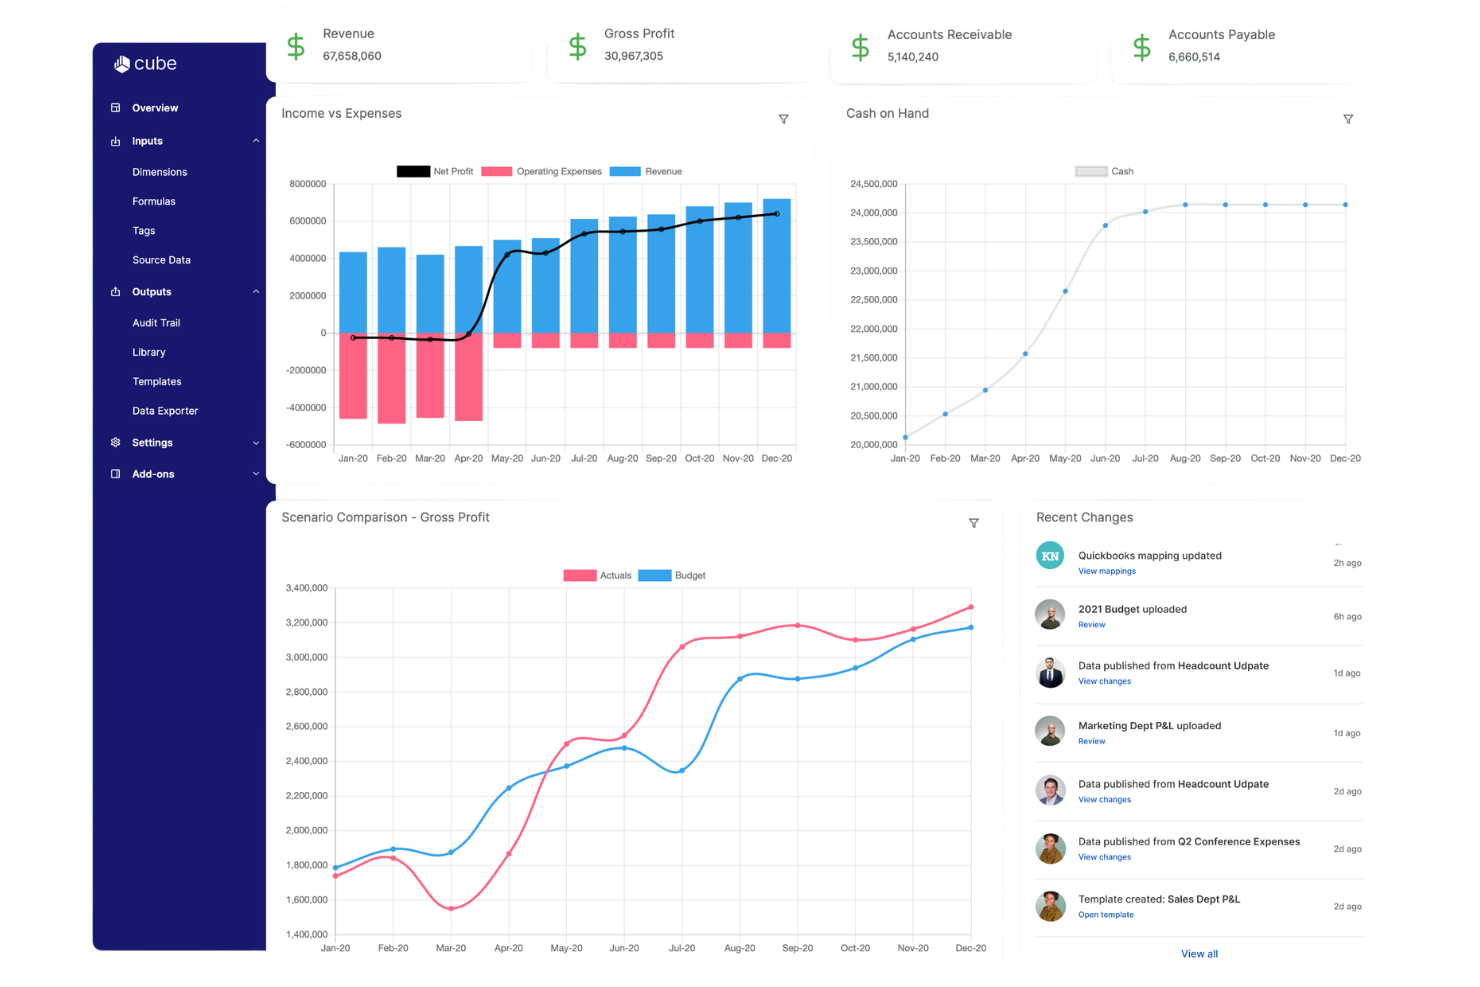
Task: Toggle Actuals legend swatch
Action: [580, 576]
